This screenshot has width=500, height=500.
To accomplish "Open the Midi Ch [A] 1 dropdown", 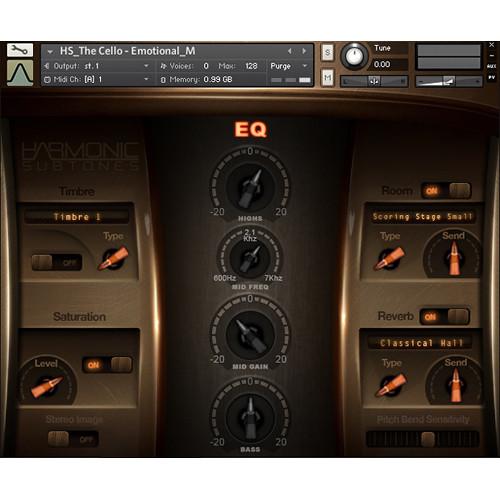I will pos(97,79).
